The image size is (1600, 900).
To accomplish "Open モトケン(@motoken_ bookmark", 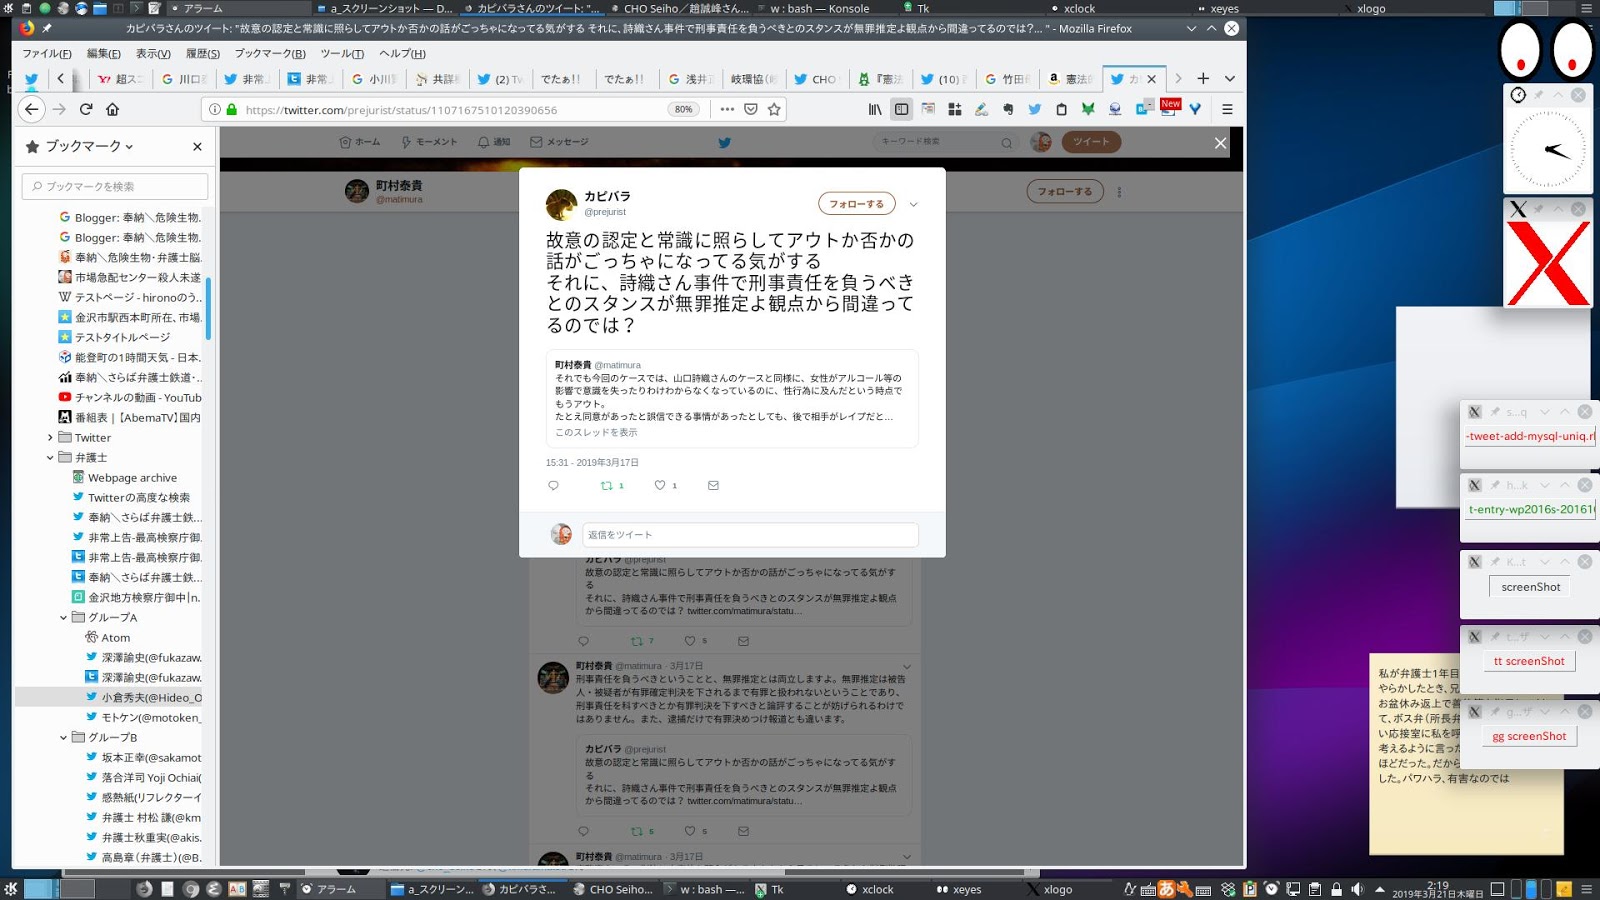I will (x=143, y=717).
